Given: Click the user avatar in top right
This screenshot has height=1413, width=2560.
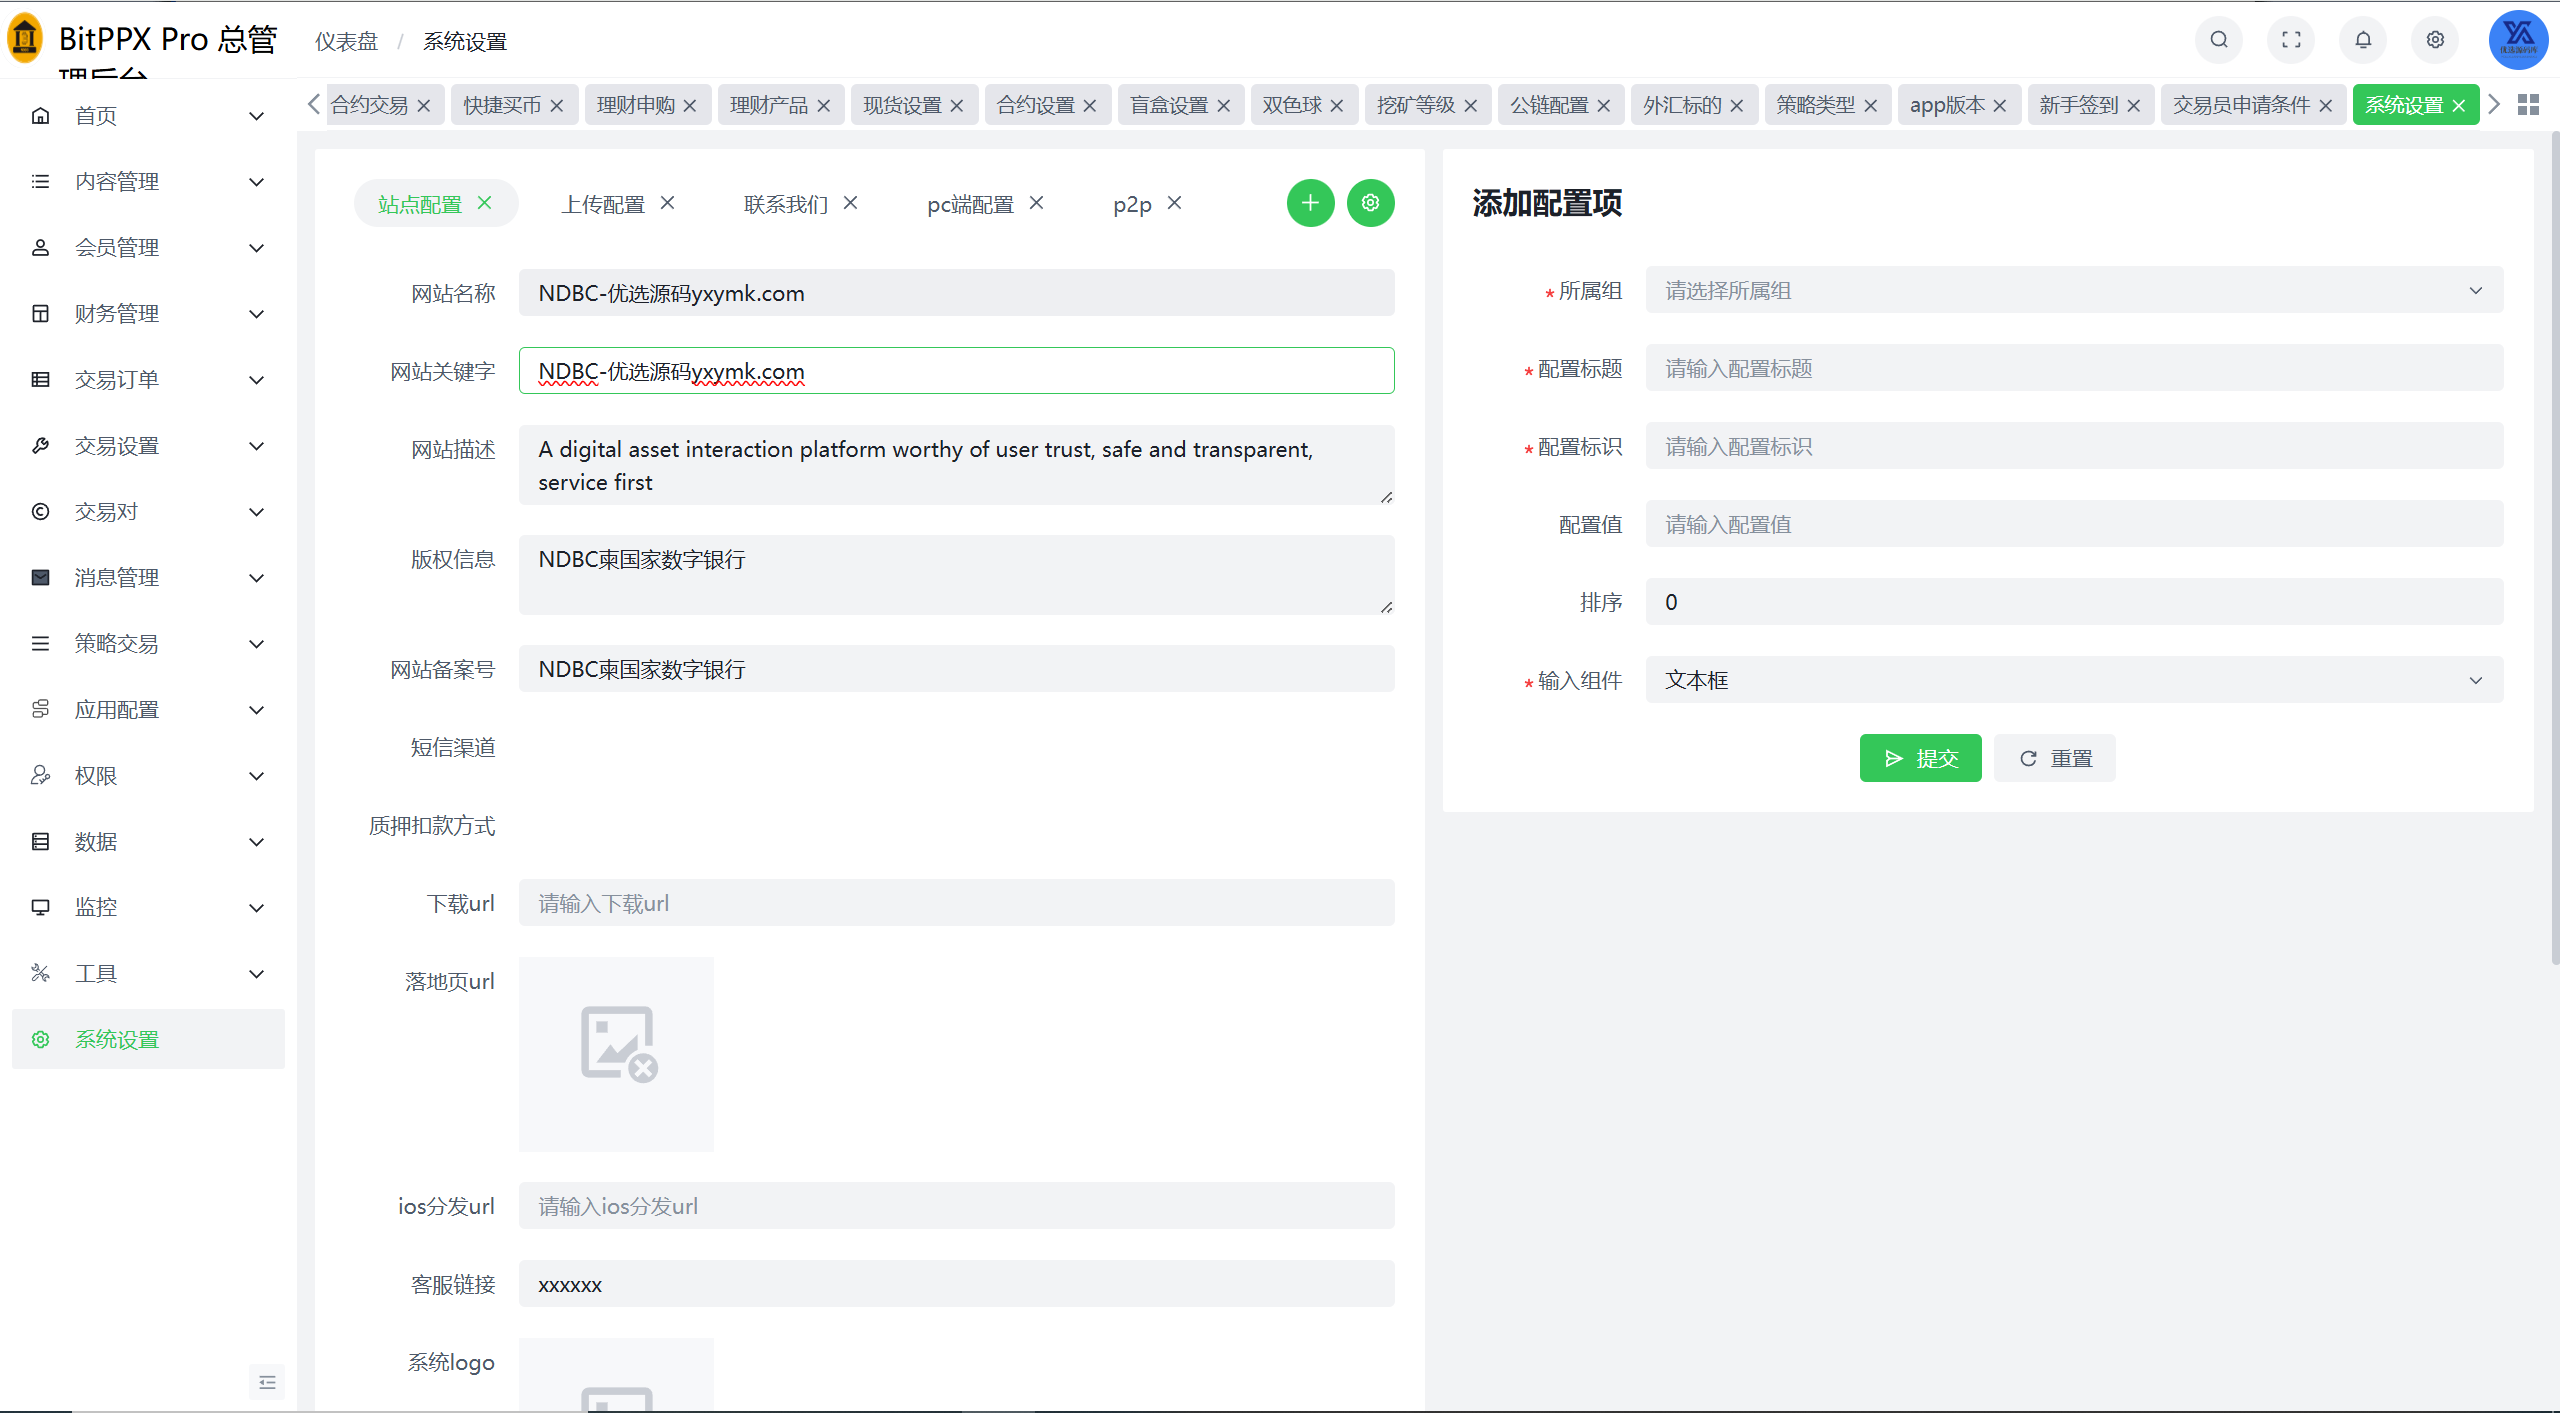Looking at the screenshot, I should click(2517, 40).
